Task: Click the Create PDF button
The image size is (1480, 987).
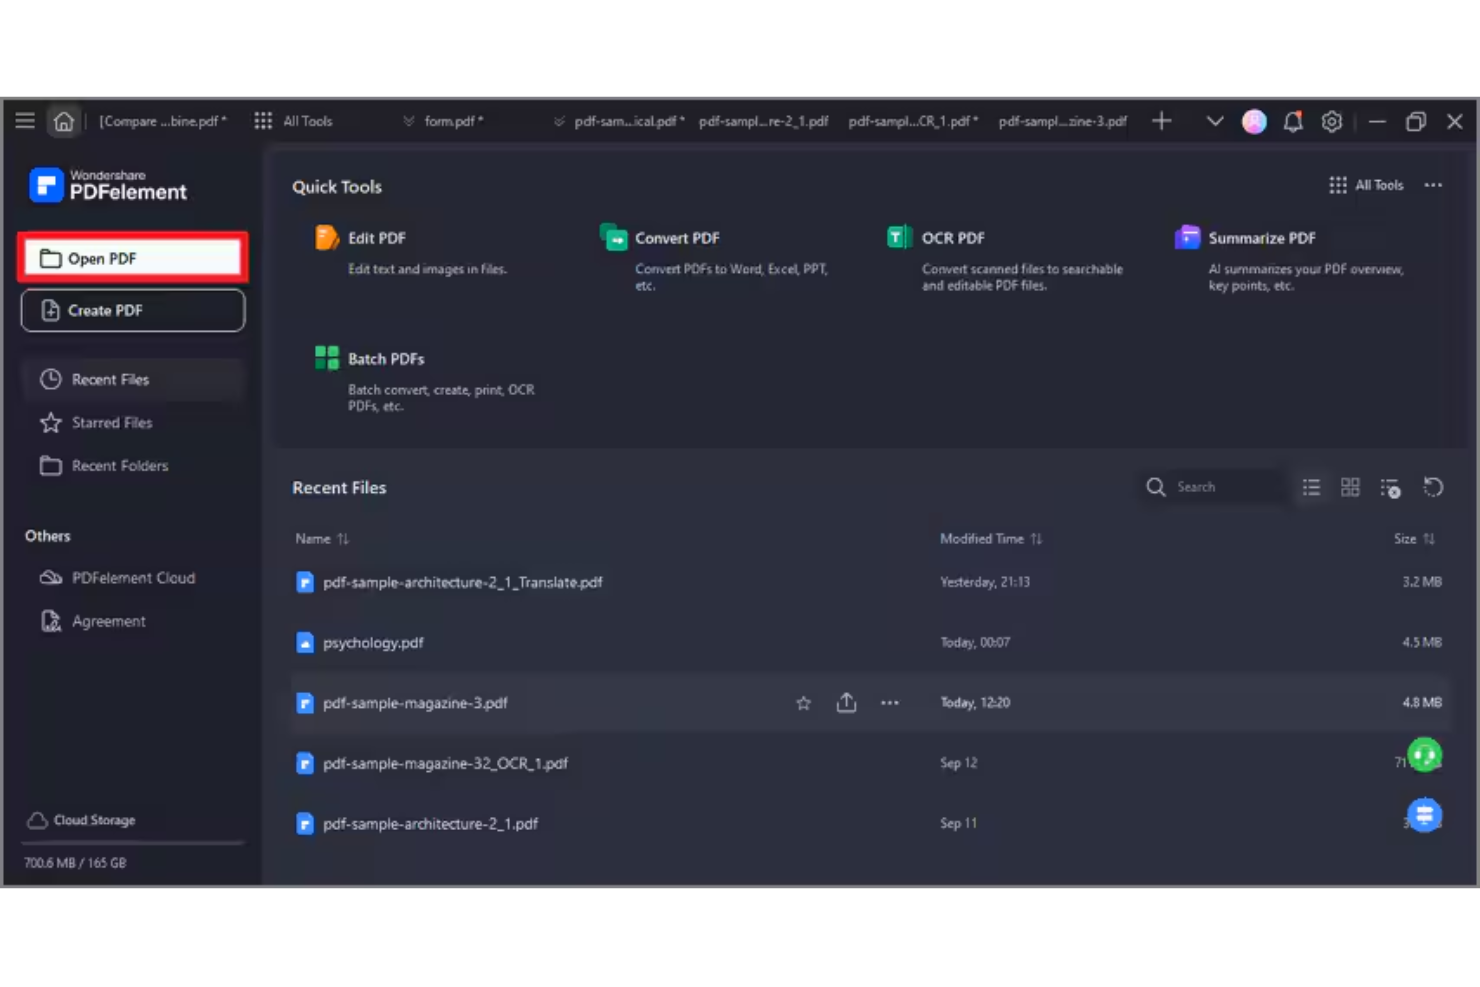Action: tap(132, 310)
